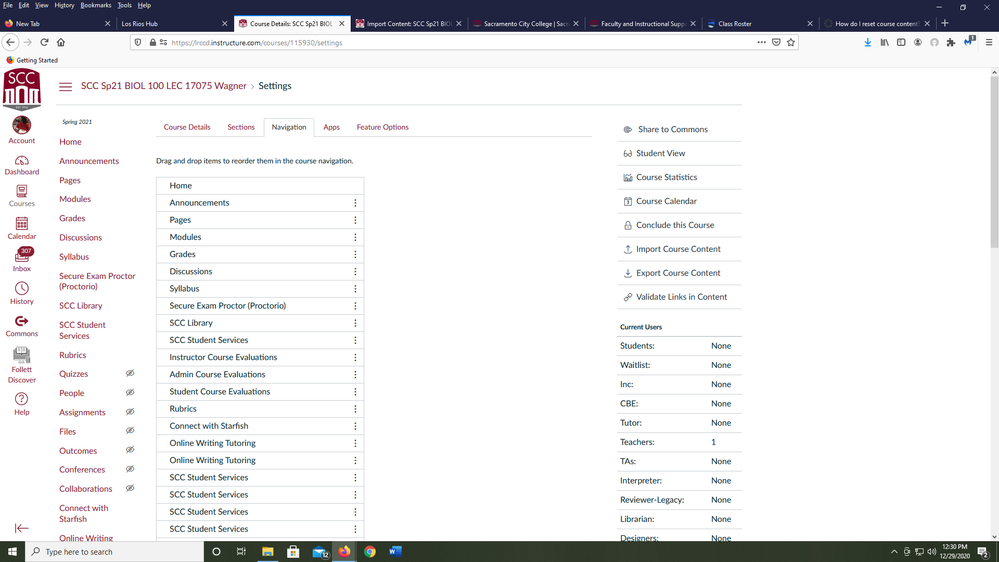Click Import Course Content
Viewport: 999px width, 562px height.
coord(678,249)
